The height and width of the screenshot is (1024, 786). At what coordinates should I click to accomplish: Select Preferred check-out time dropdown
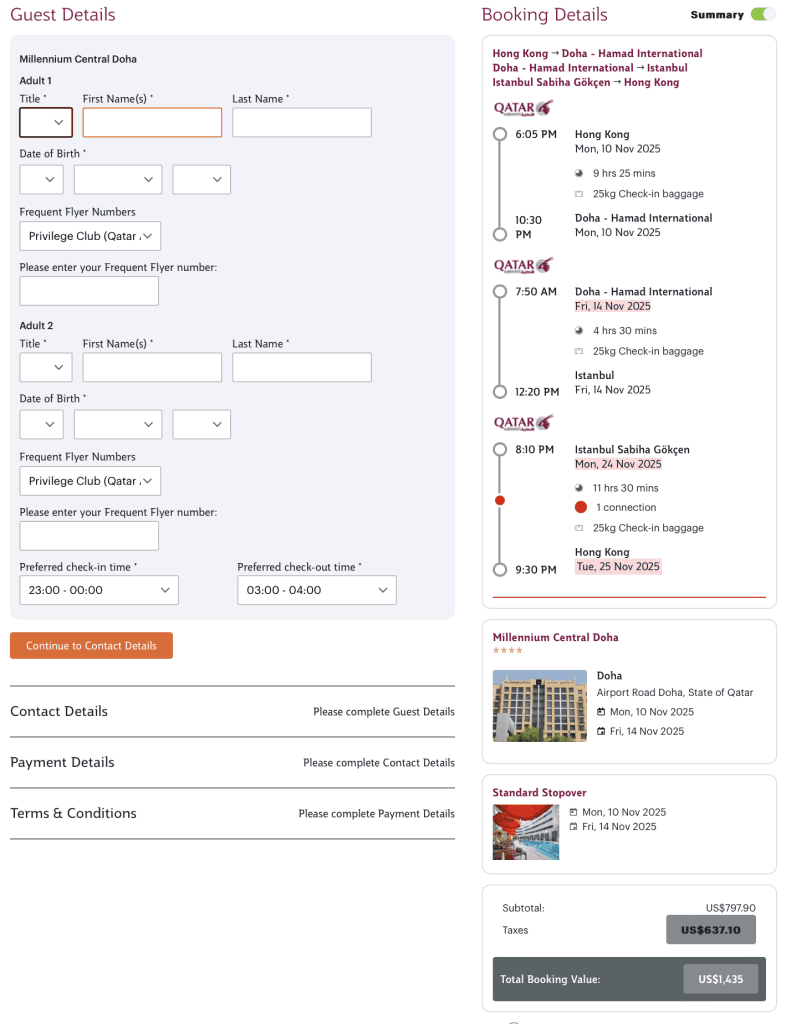click(316, 590)
